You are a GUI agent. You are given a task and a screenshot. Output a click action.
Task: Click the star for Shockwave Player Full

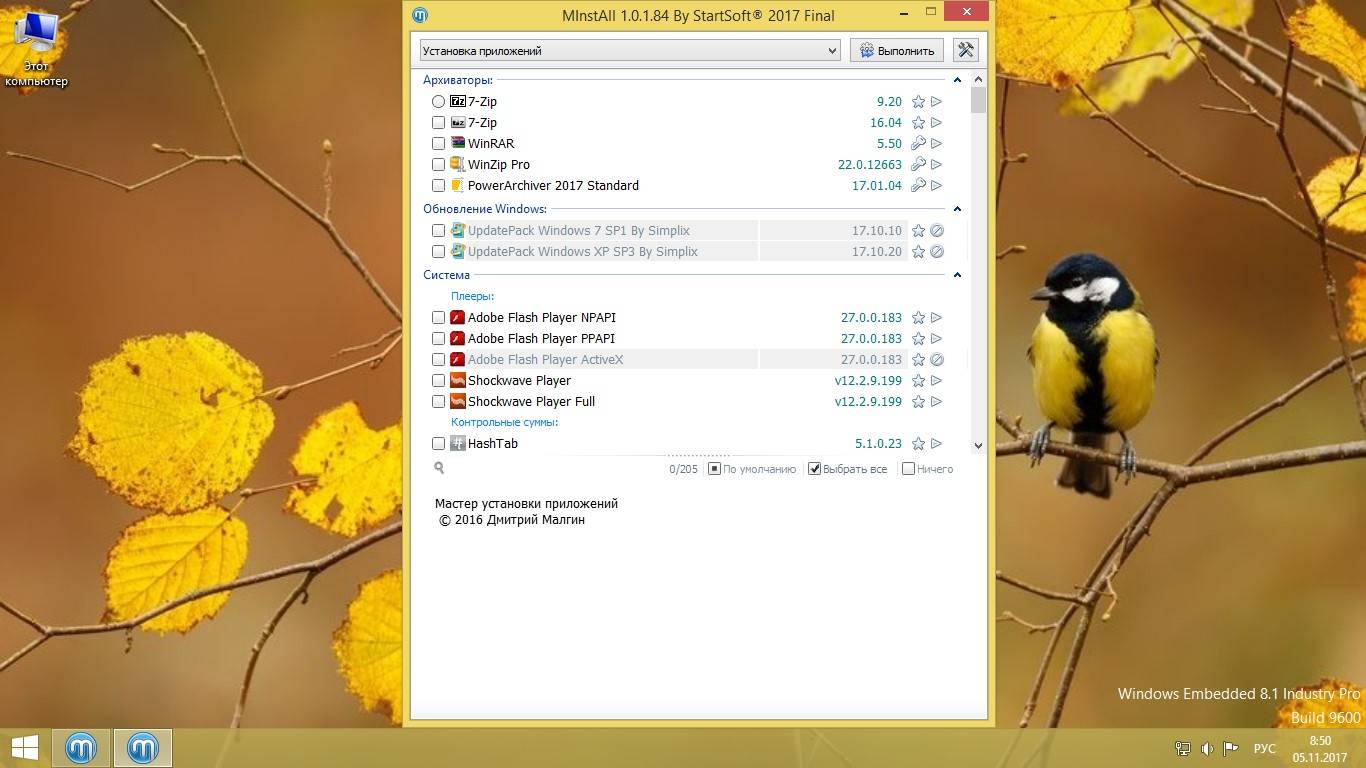tap(918, 402)
